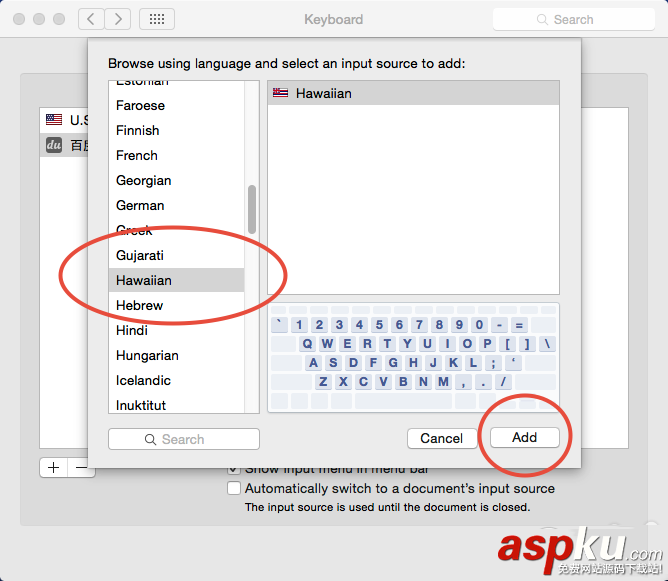Select Hebrew in the language list
Image resolution: width=668 pixels, height=581 pixels.
click(176, 305)
